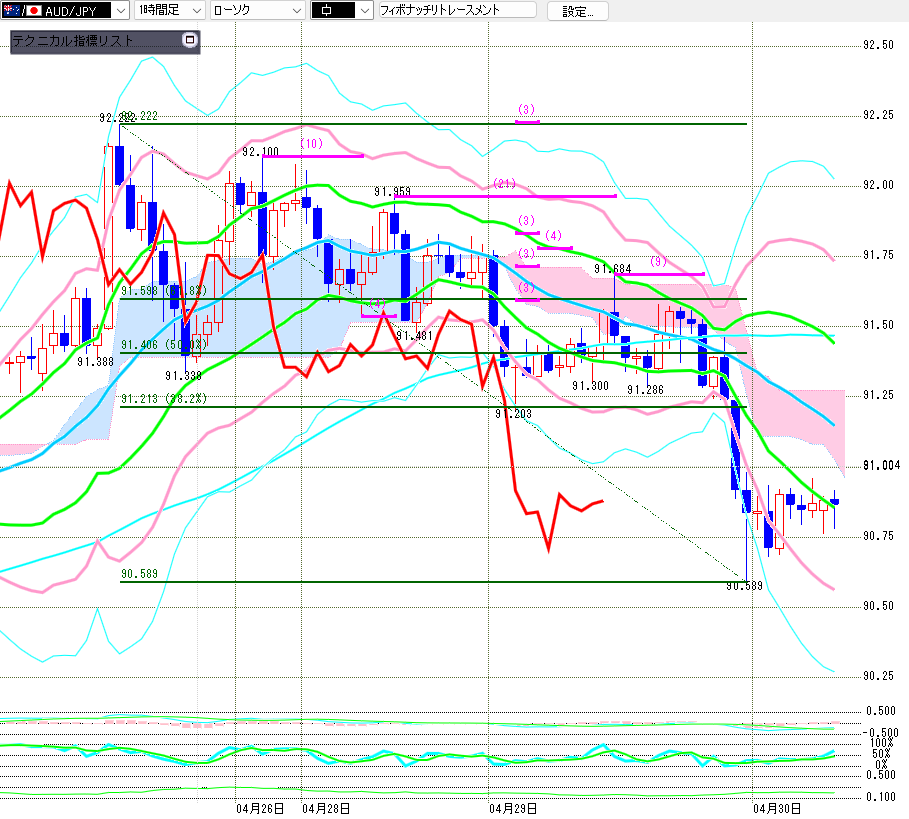Click the 91.004 current price axis label

pyautogui.click(x=882, y=465)
